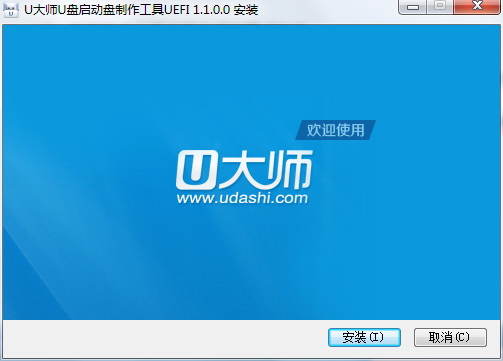The image size is (503, 361).
Task: Click the www.udashi.com website text
Action: pos(242,198)
